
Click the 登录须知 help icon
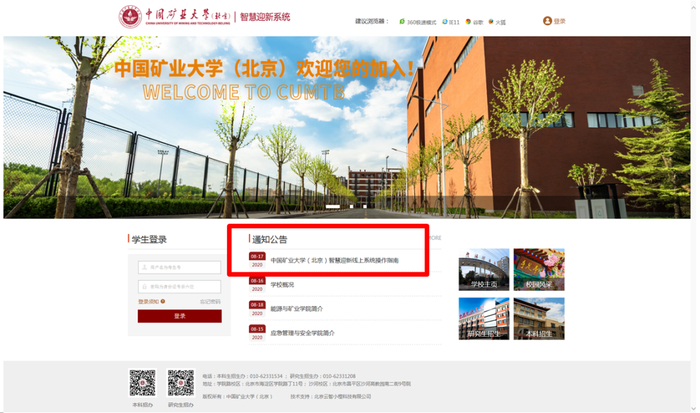click(x=163, y=301)
